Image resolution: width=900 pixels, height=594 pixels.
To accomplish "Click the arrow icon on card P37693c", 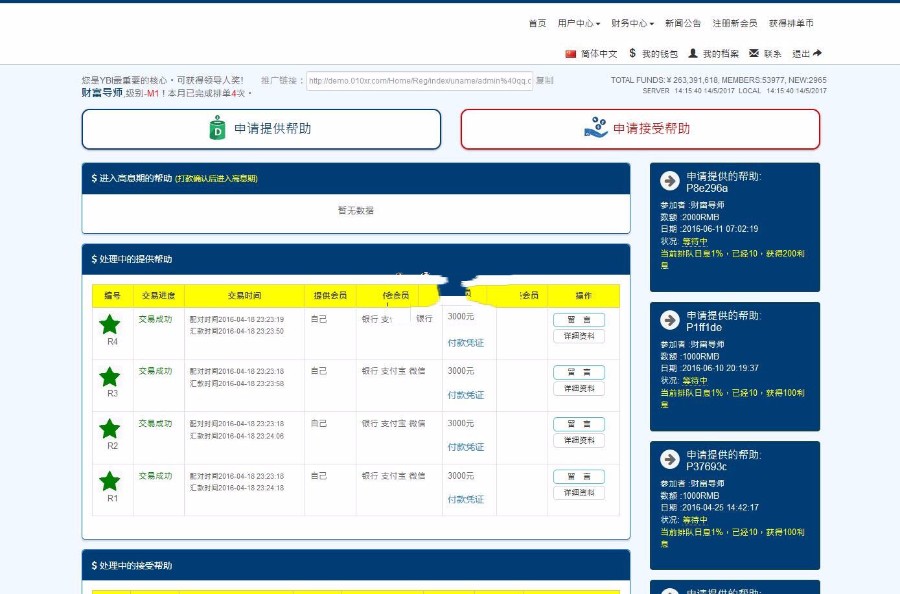I will [669, 459].
